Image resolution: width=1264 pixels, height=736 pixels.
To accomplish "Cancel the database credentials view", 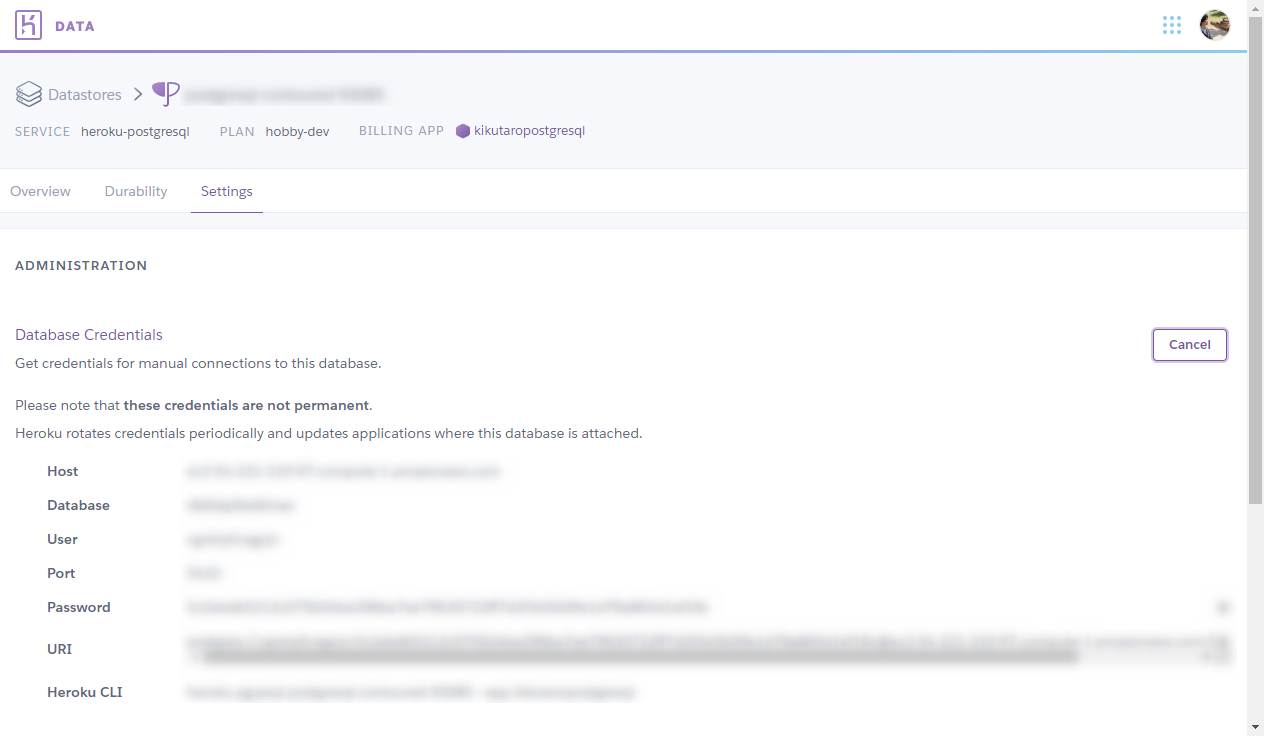I will coord(1190,344).
